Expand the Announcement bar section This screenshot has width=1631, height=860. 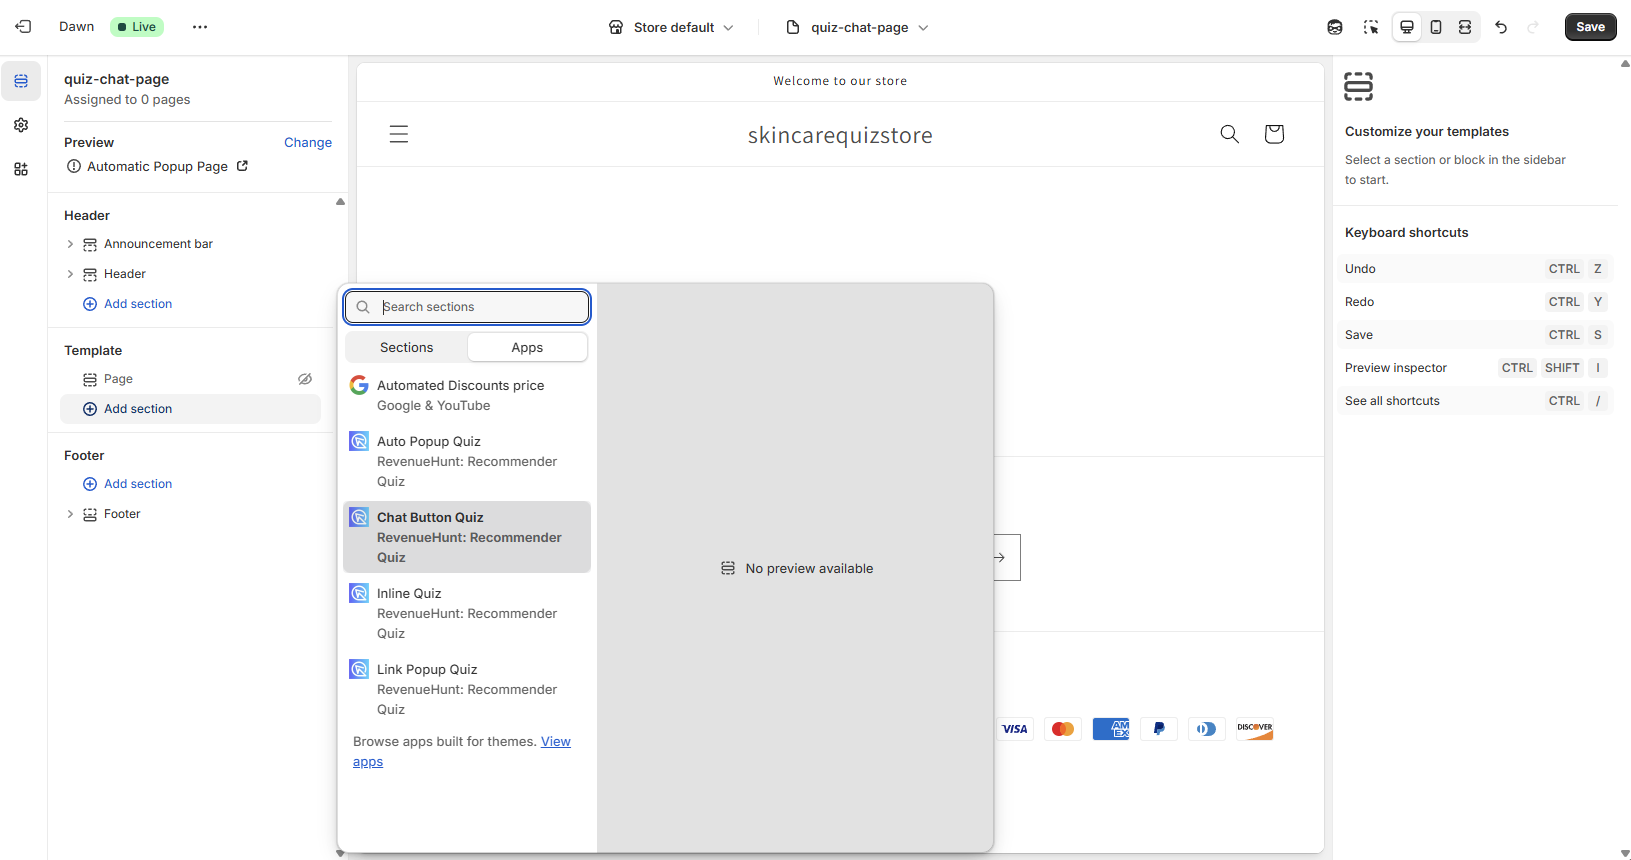click(x=70, y=244)
